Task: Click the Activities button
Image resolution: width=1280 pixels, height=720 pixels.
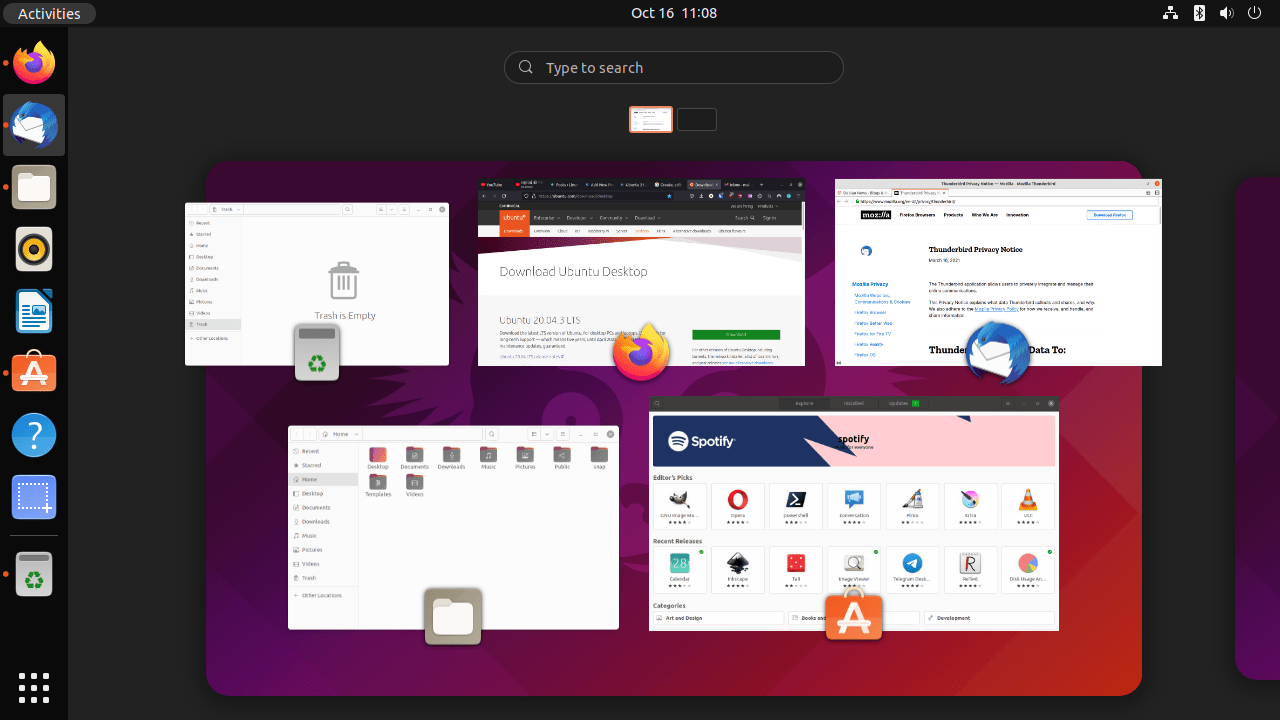Action: [x=49, y=13]
